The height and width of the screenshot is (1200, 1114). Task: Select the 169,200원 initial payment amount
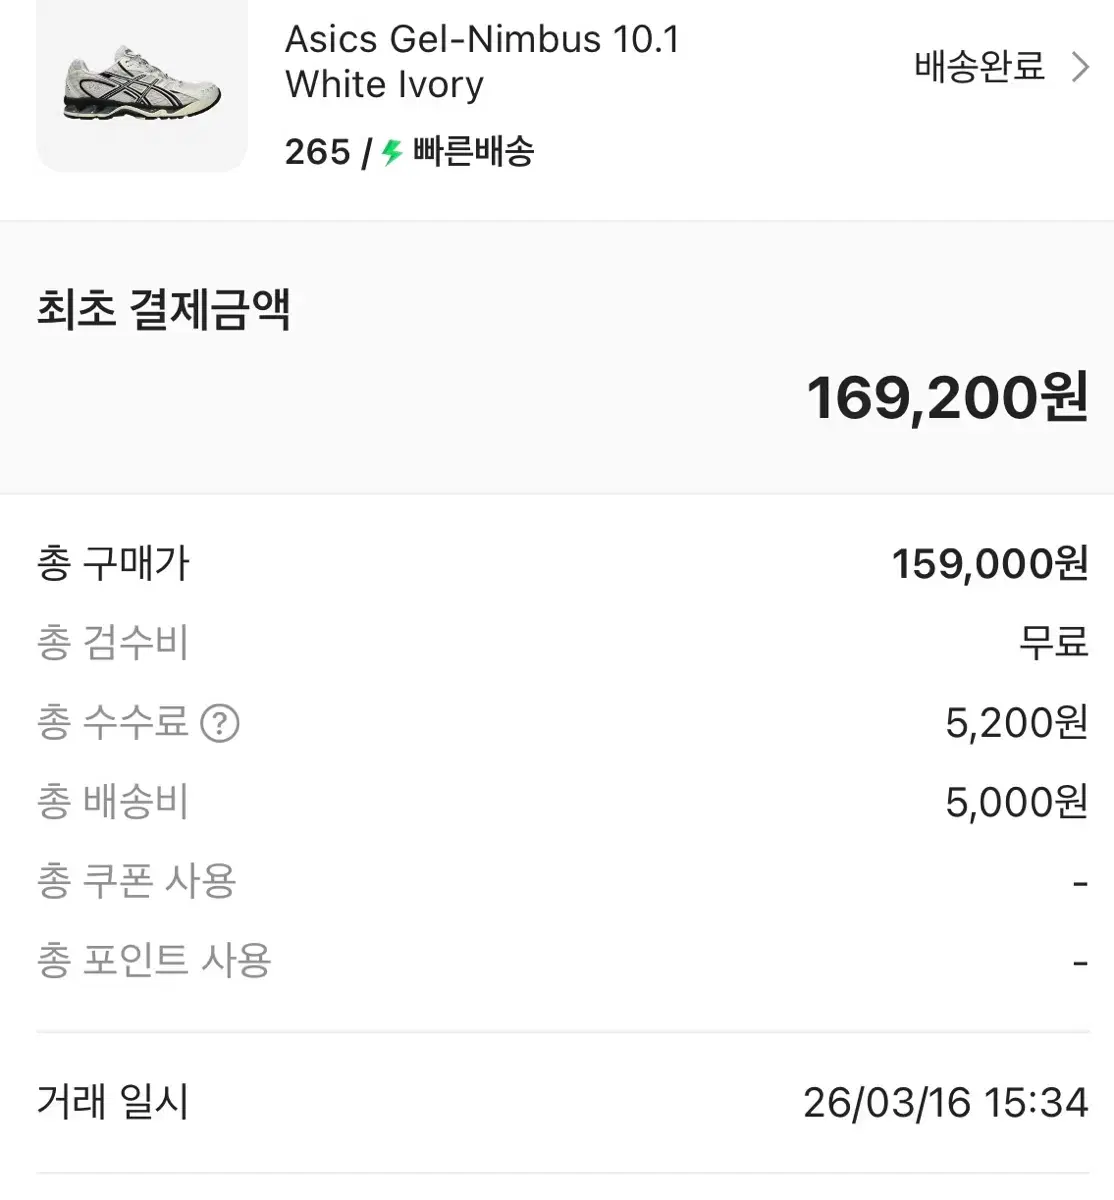tap(947, 398)
